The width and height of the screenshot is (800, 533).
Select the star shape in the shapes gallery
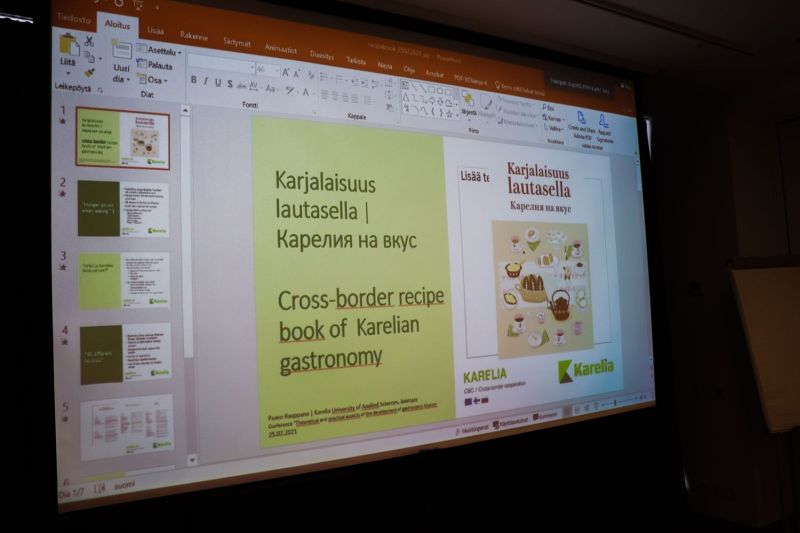coord(449,114)
